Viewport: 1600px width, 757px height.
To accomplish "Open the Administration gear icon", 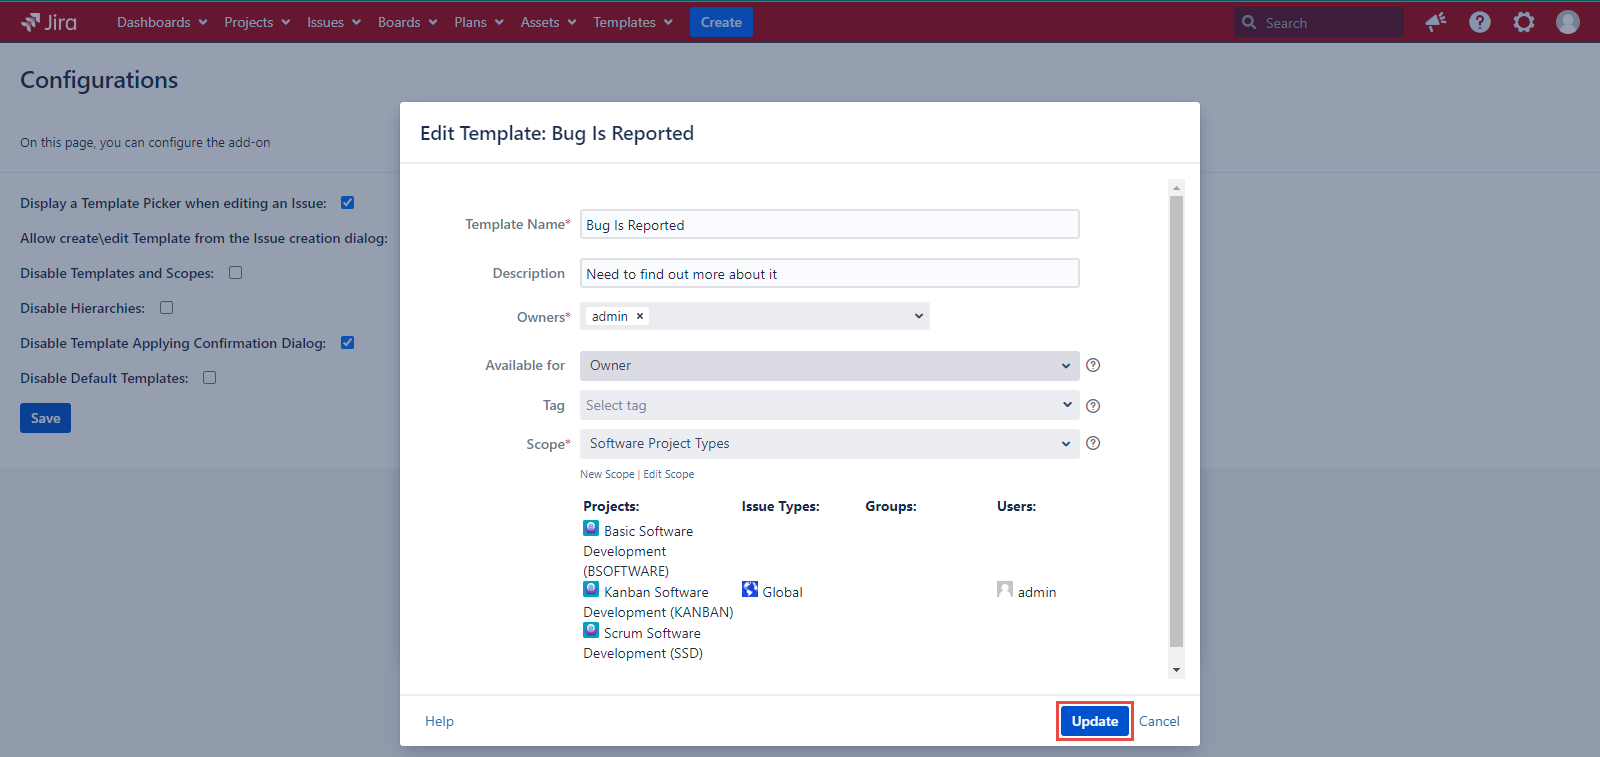I will pyautogui.click(x=1523, y=22).
